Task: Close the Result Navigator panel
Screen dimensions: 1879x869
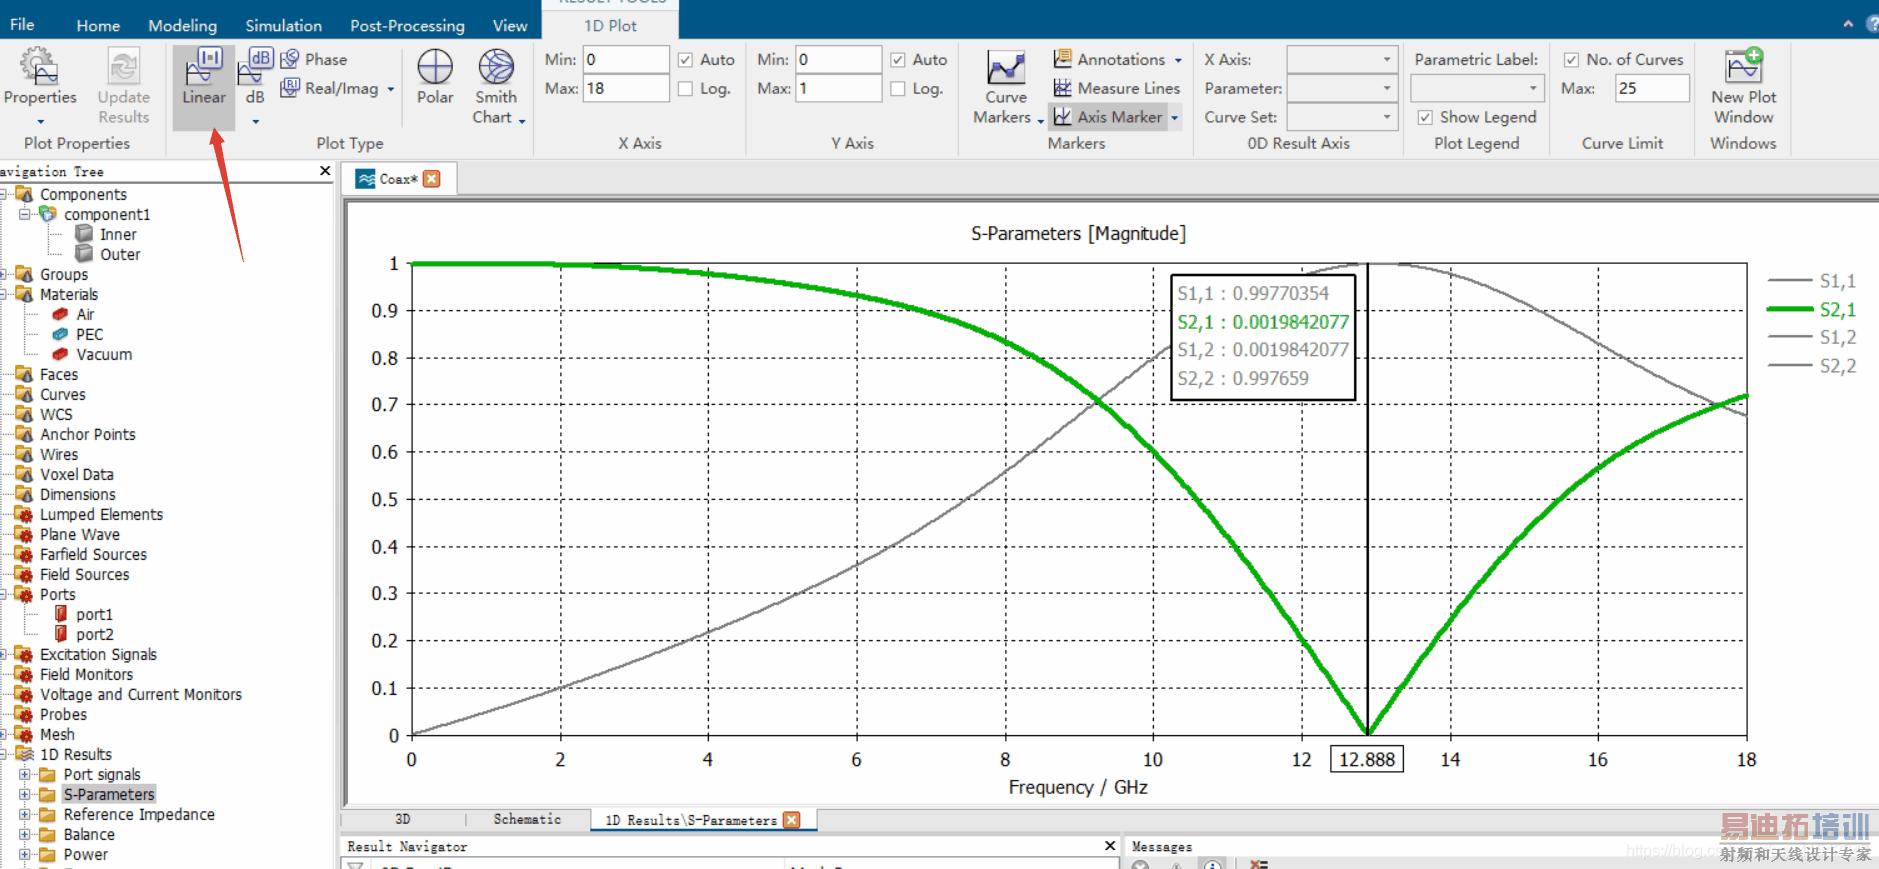Action: click(1110, 846)
